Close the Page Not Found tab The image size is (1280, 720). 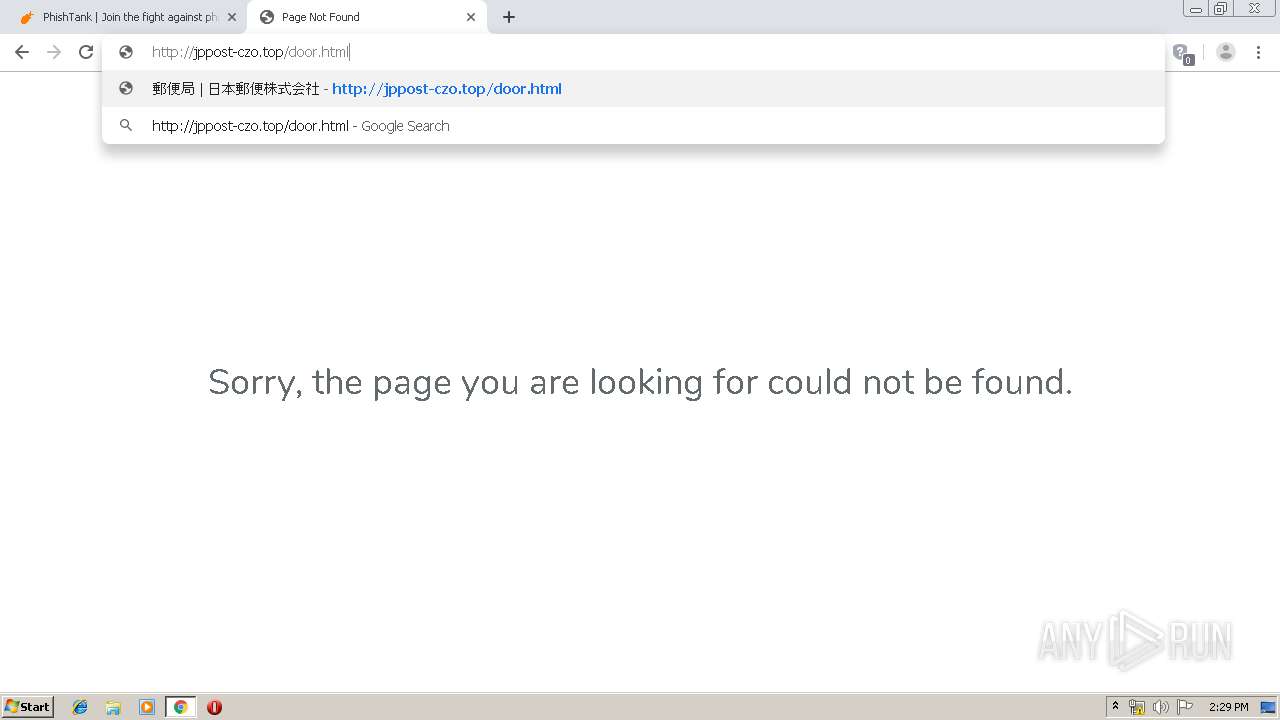coord(471,17)
